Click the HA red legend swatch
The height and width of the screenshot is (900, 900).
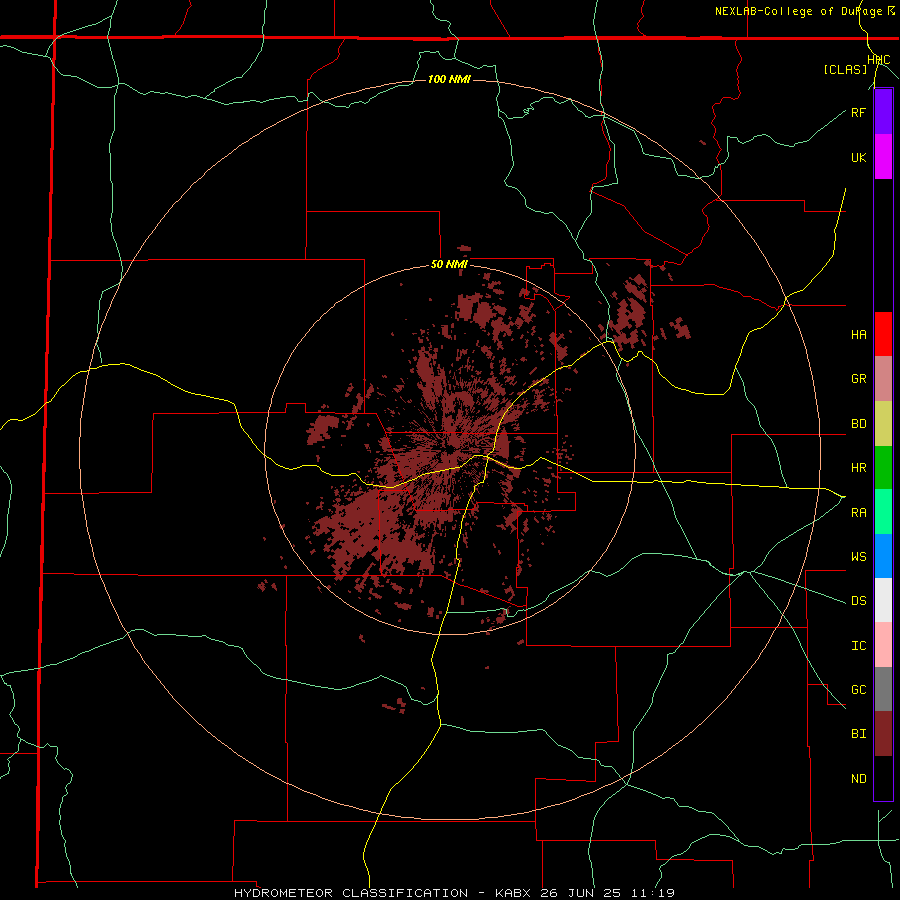tap(883, 334)
